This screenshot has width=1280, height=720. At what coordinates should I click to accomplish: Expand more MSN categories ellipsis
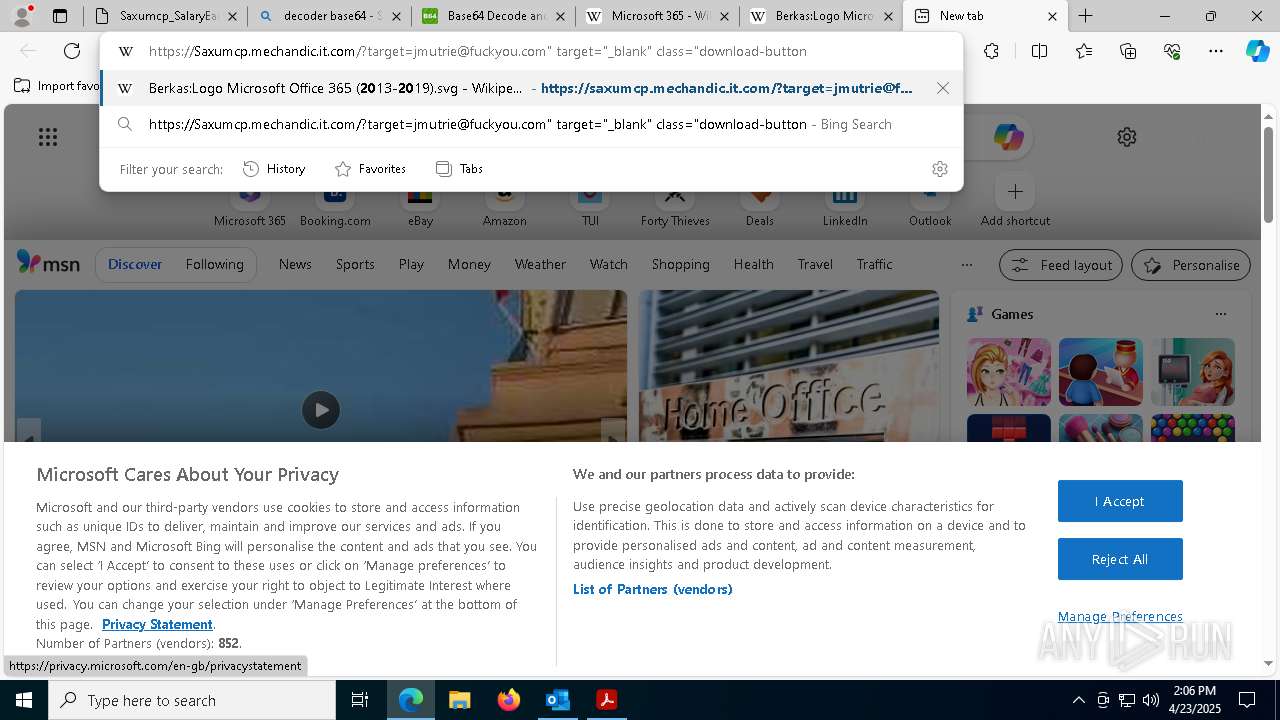pyautogui.click(x=966, y=265)
